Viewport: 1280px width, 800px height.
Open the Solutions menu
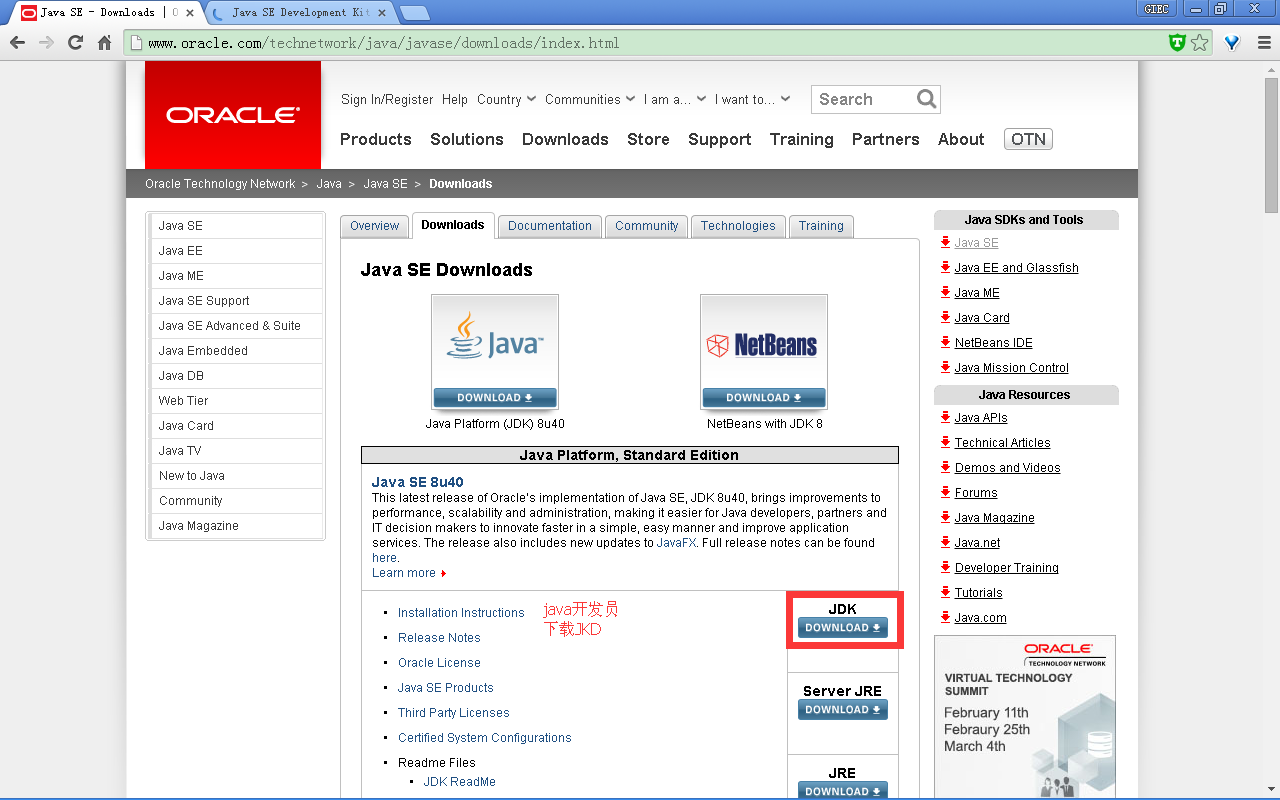tap(467, 139)
